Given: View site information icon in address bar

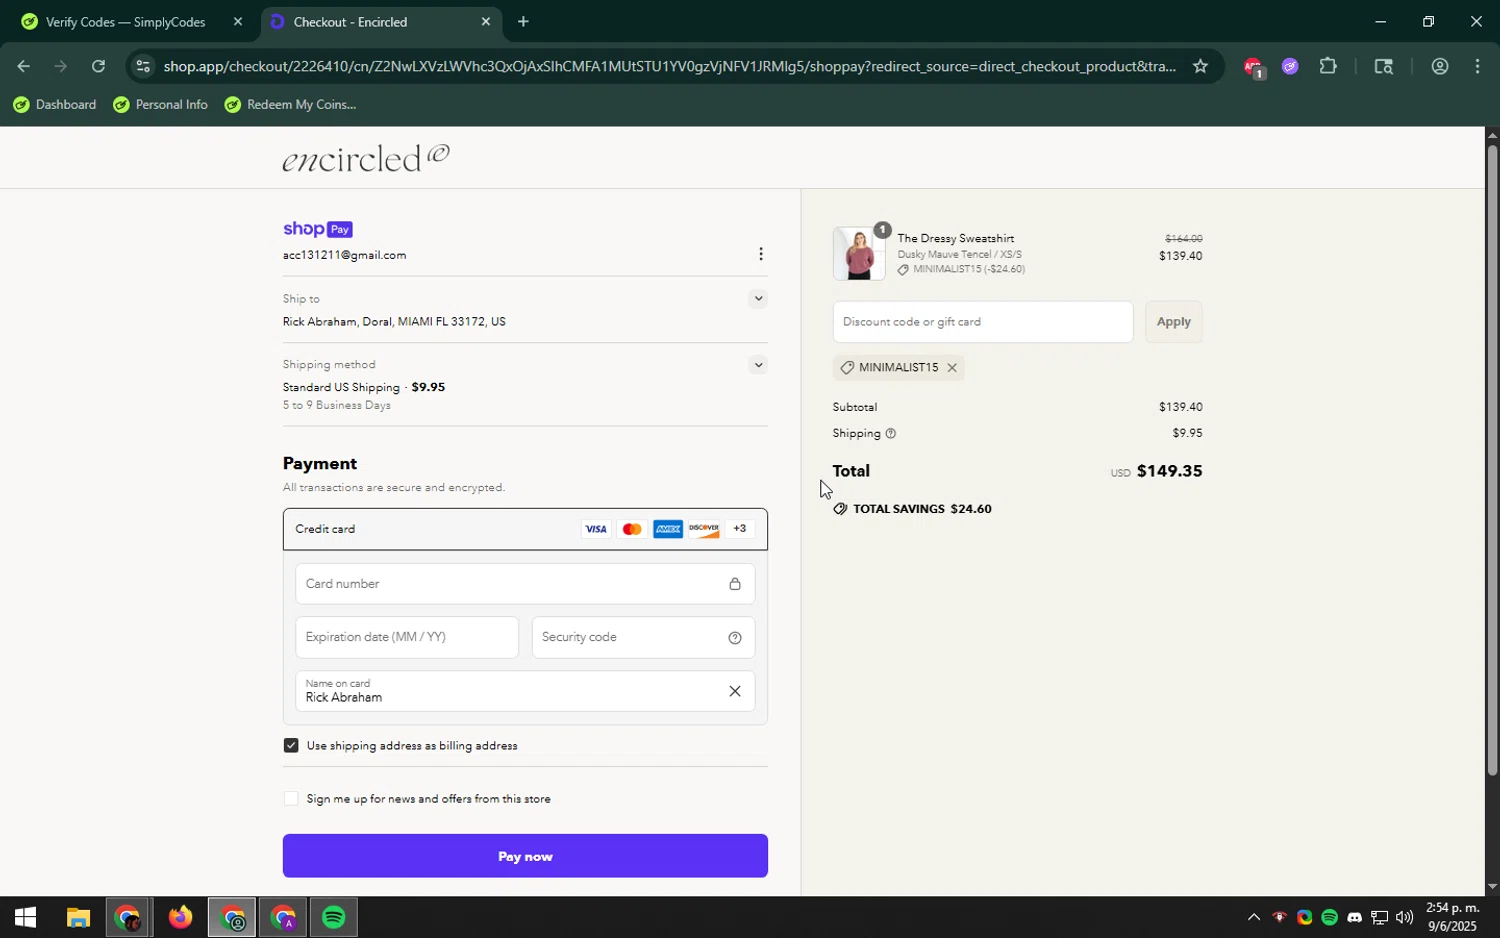Looking at the screenshot, I should point(143,67).
